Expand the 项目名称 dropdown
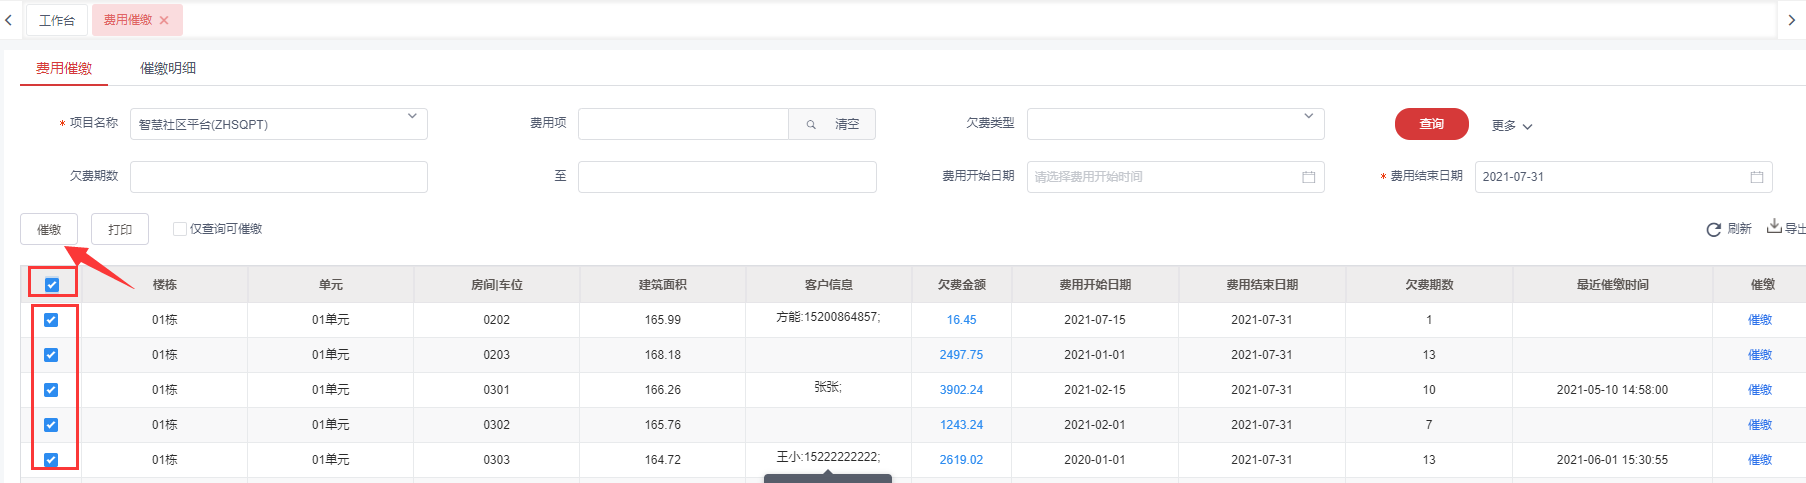Viewport: 1806px width, 483px height. [411, 117]
